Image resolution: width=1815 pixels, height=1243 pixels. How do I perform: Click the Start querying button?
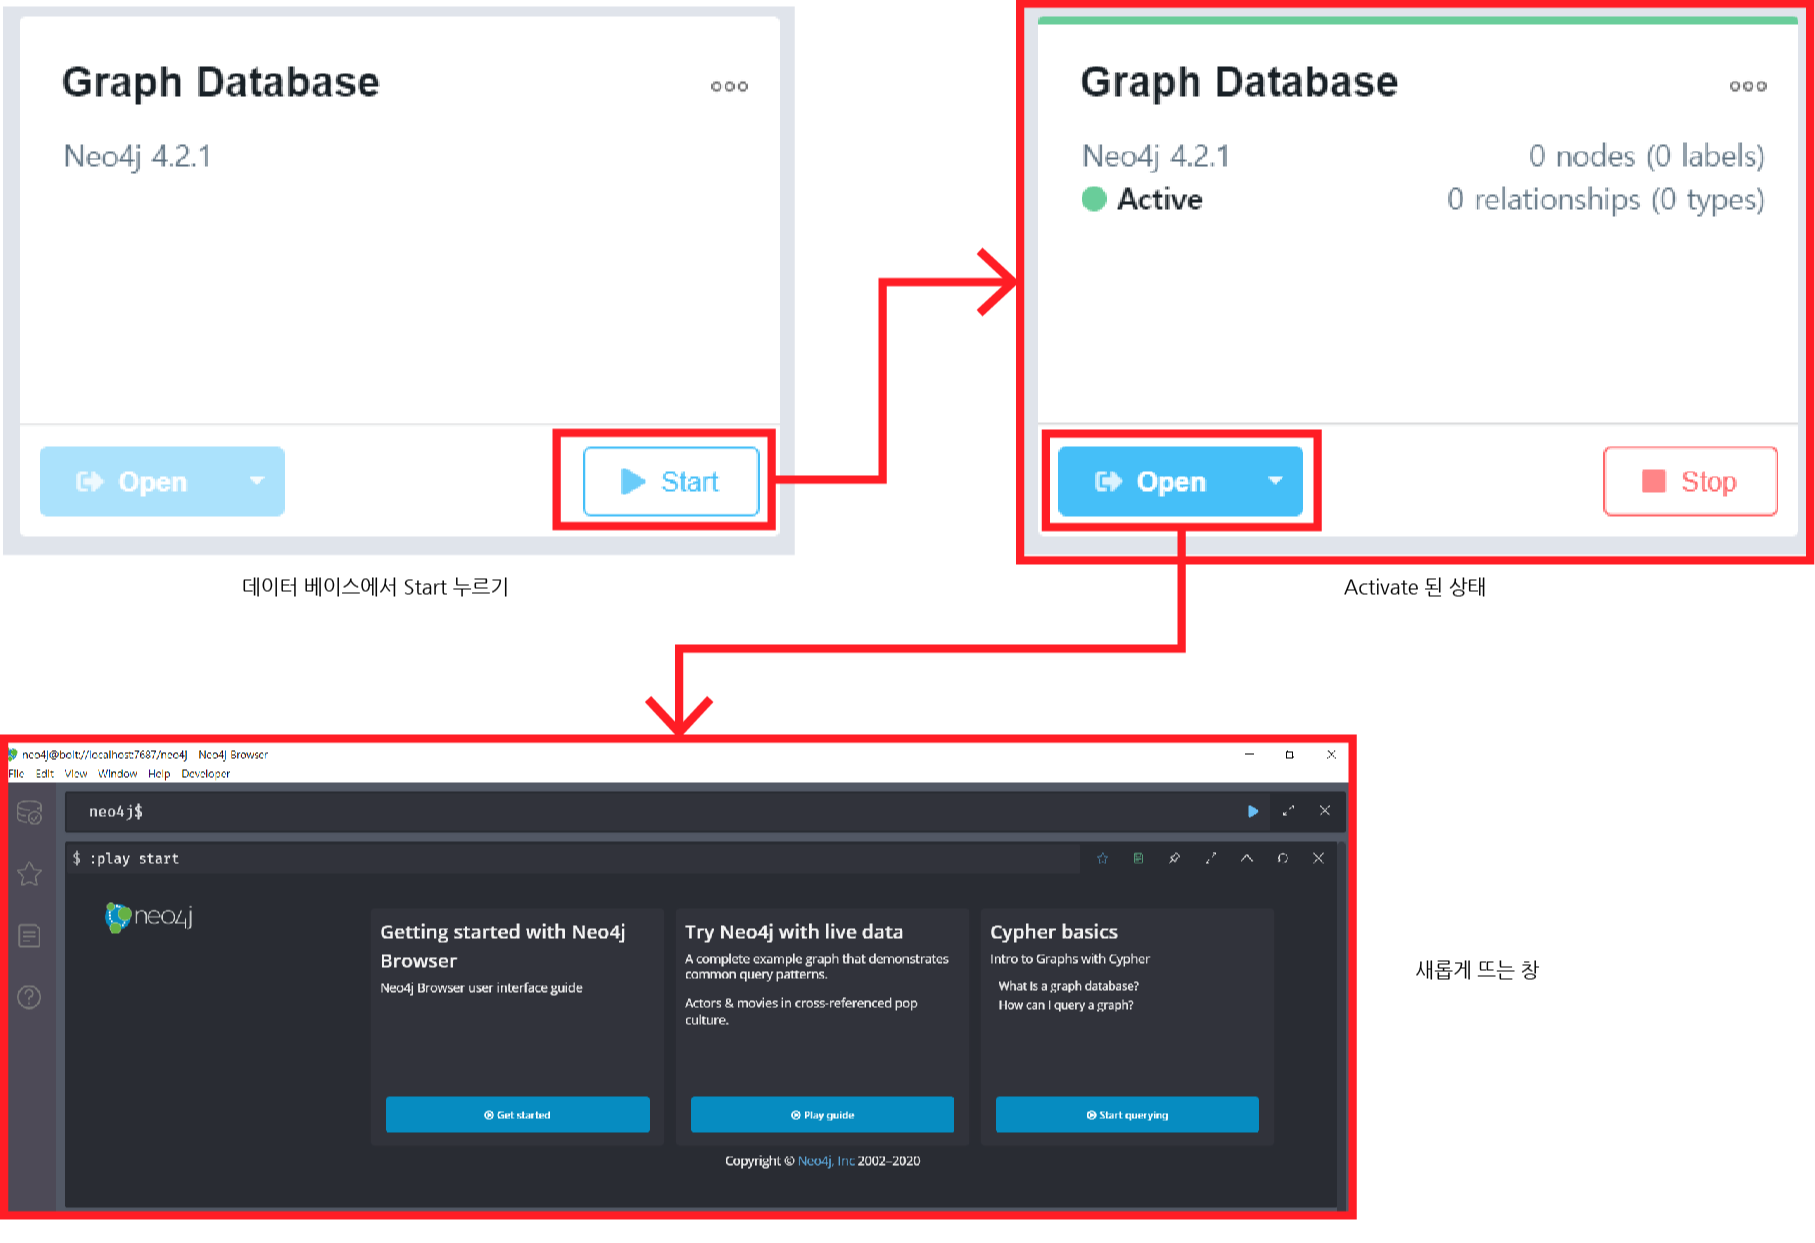tap(1127, 1115)
